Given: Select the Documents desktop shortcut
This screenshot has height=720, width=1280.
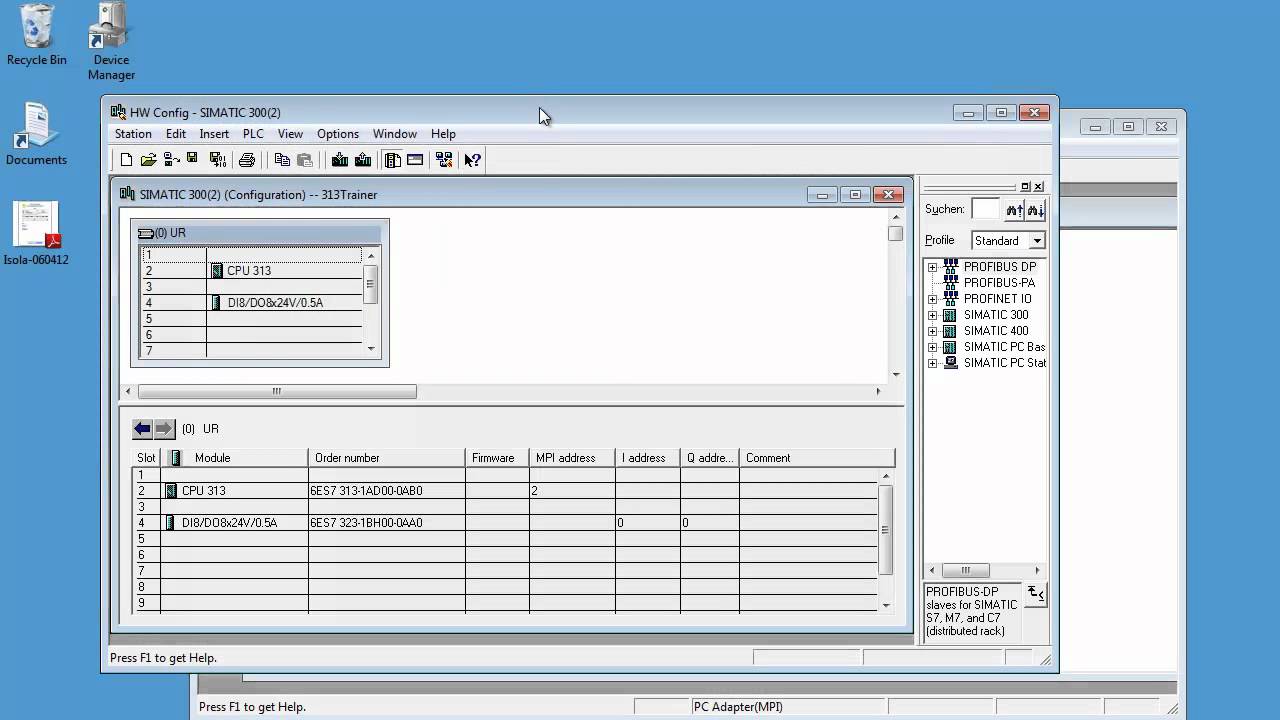Looking at the screenshot, I should coord(36,135).
